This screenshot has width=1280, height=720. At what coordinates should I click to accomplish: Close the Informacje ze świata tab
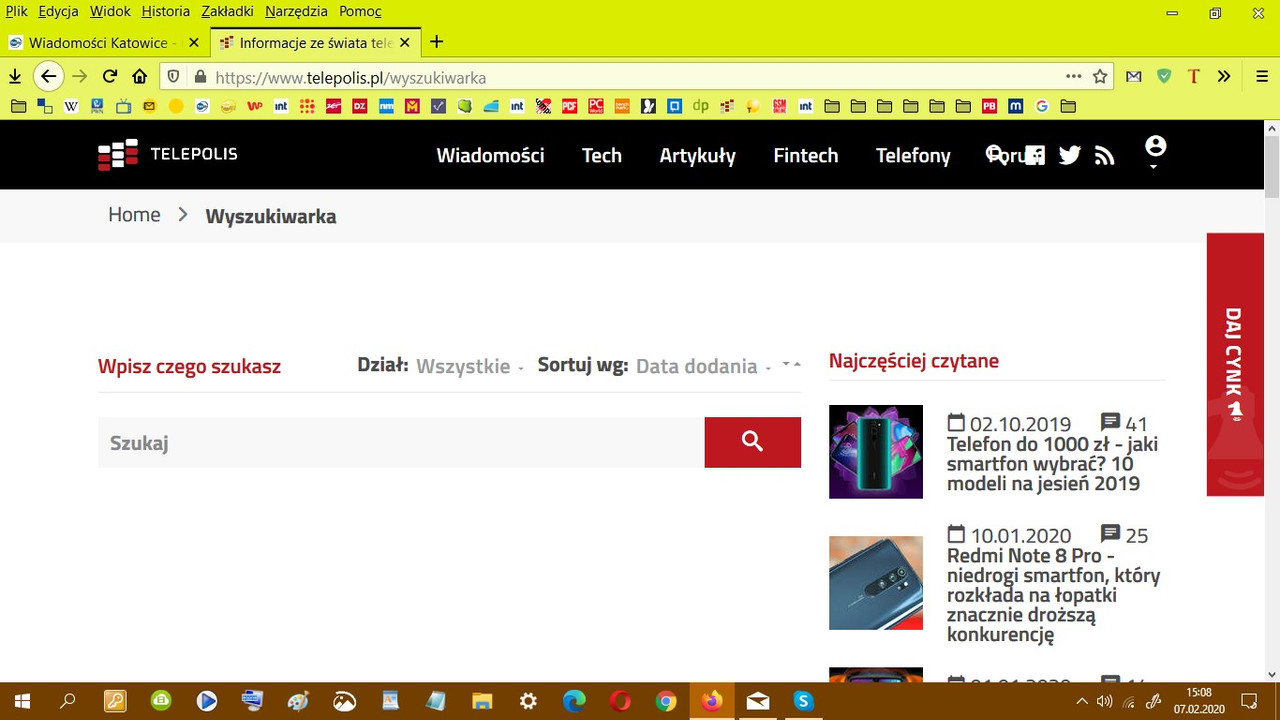click(405, 43)
